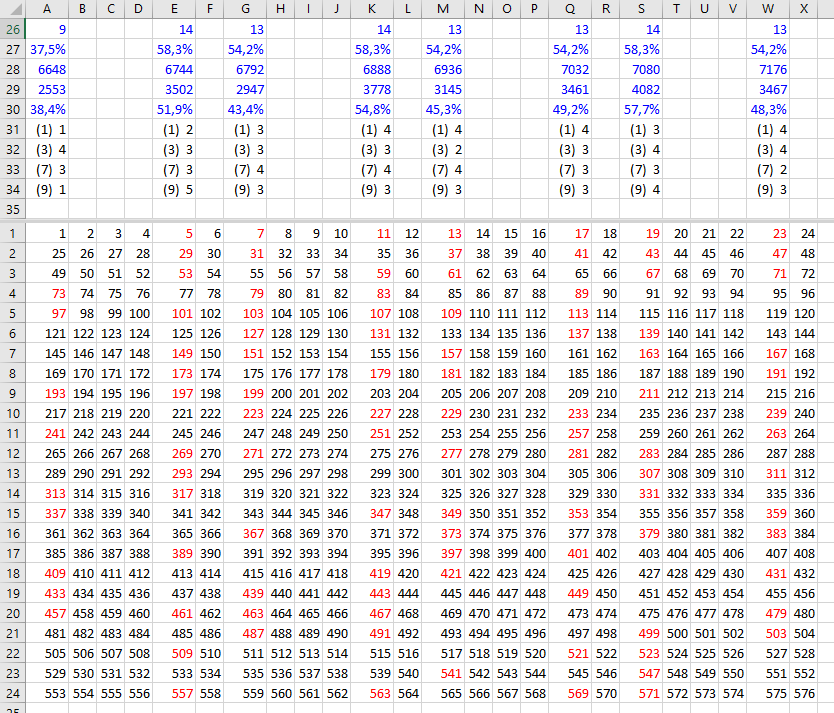
Task: Click the cell (9) 5 in column E
Action: coord(174,190)
